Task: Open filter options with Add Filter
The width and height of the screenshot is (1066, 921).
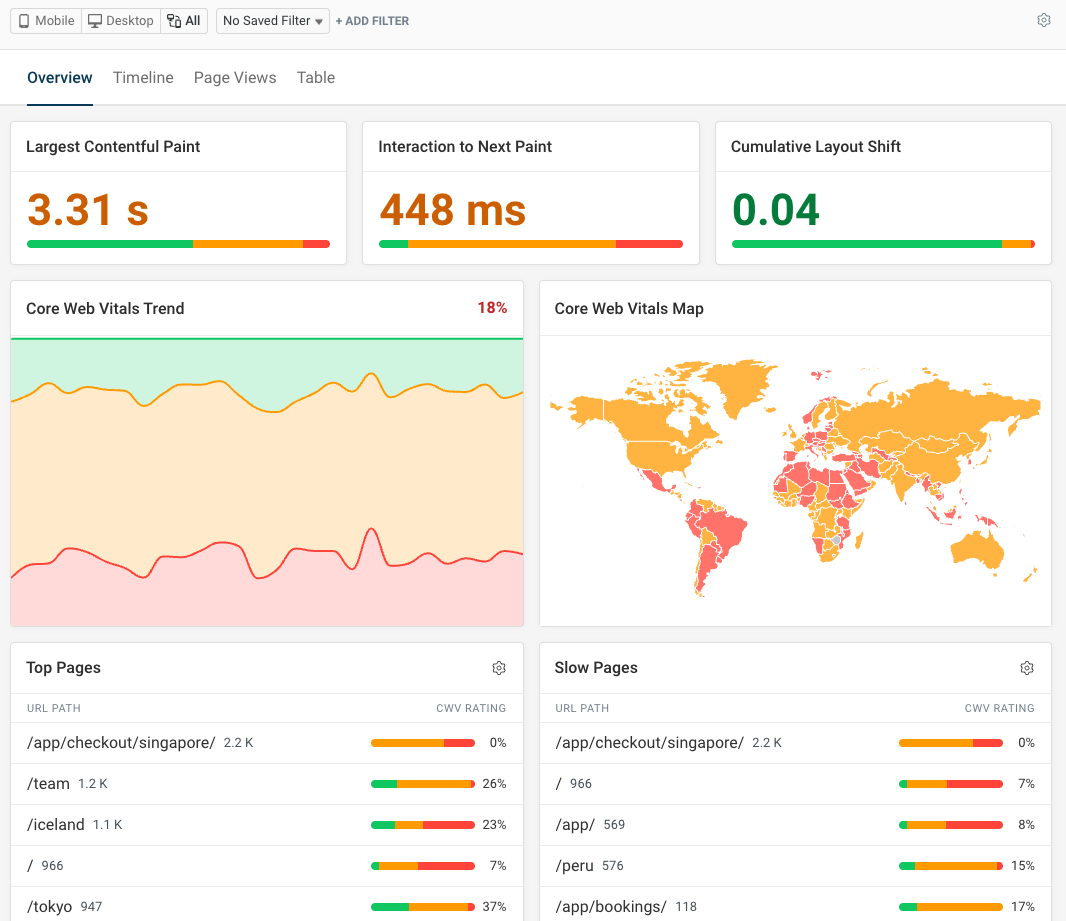Action: pyautogui.click(x=372, y=20)
